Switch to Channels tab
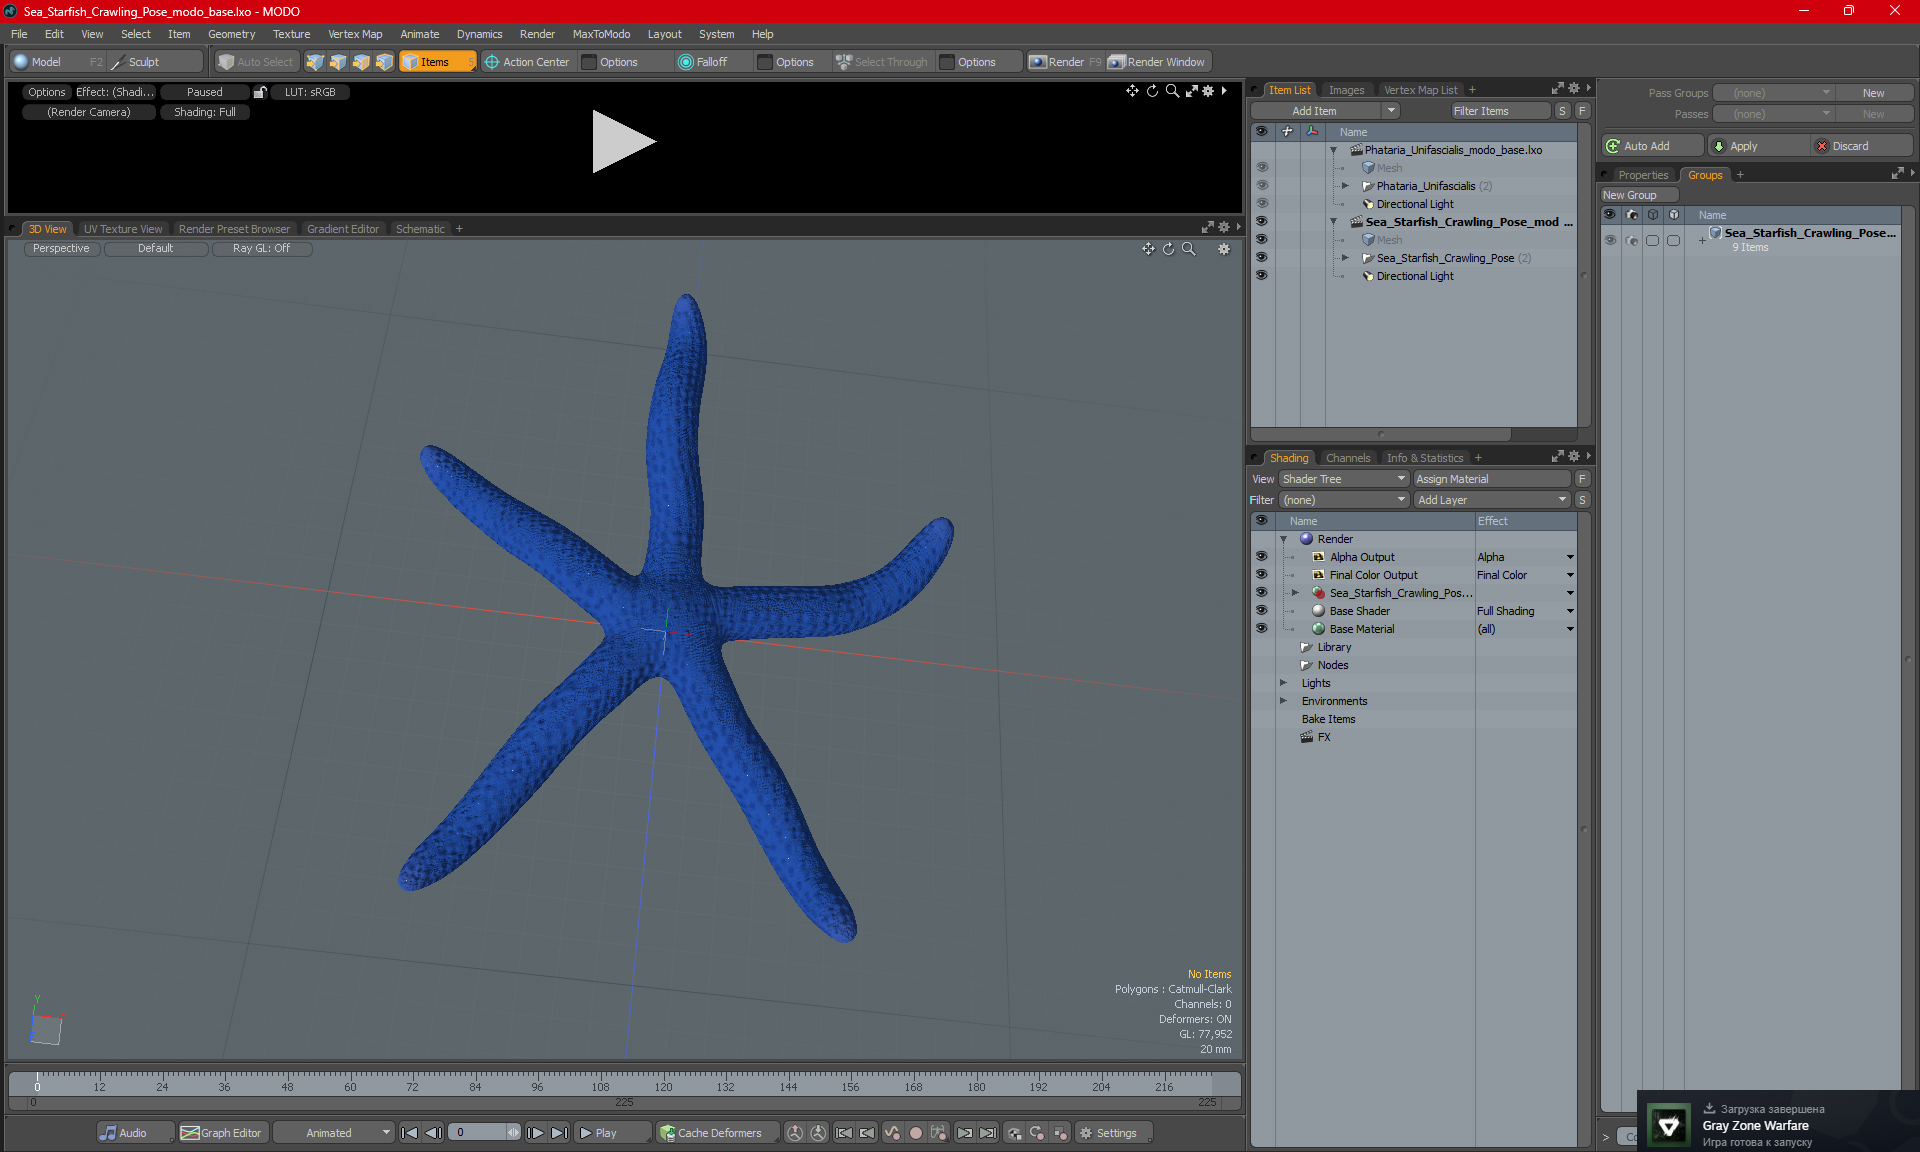This screenshot has height=1152, width=1920. 1347,458
